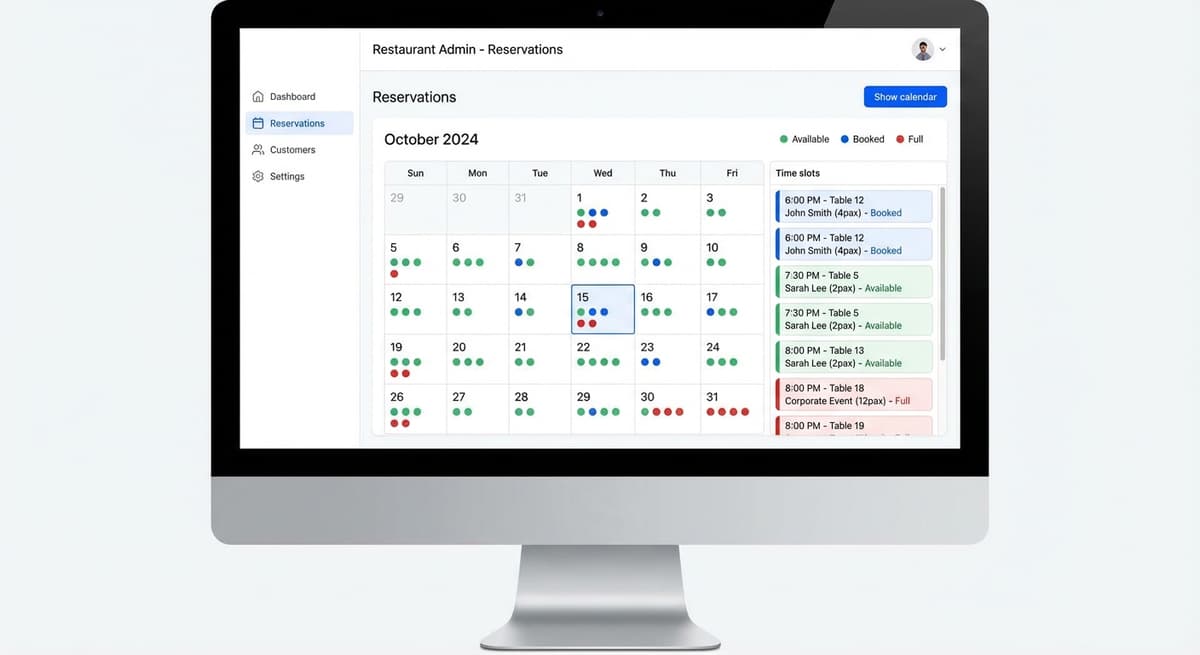Click the Wed column header
This screenshot has width=1200, height=655.
click(602, 173)
